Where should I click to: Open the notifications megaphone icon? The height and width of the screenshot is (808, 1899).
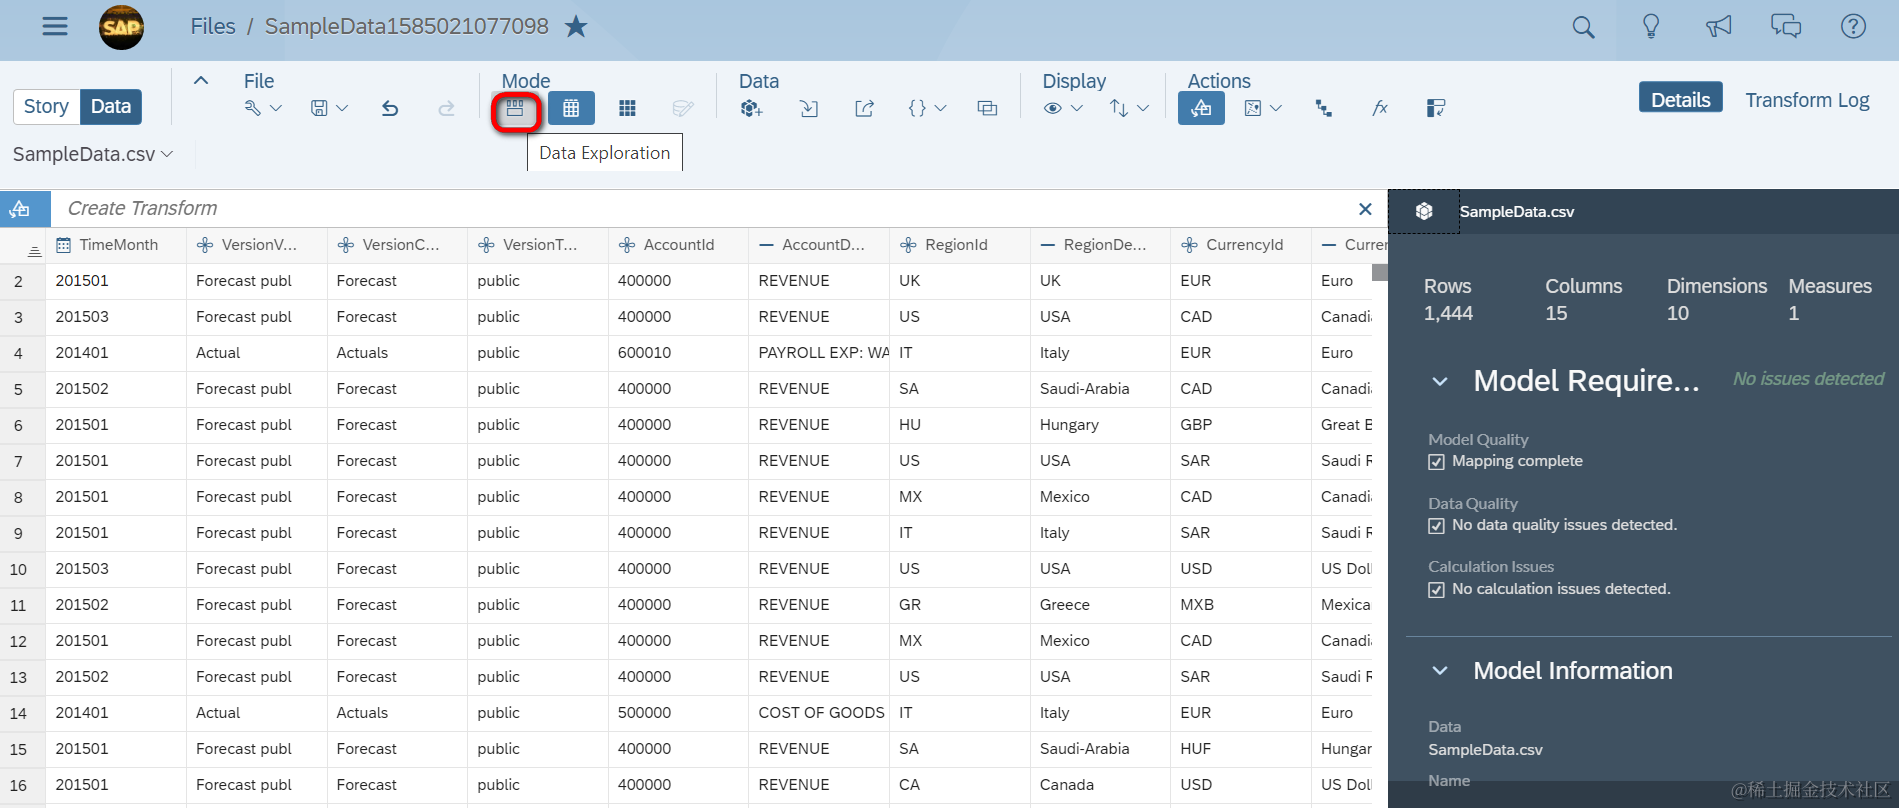tap(1718, 27)
